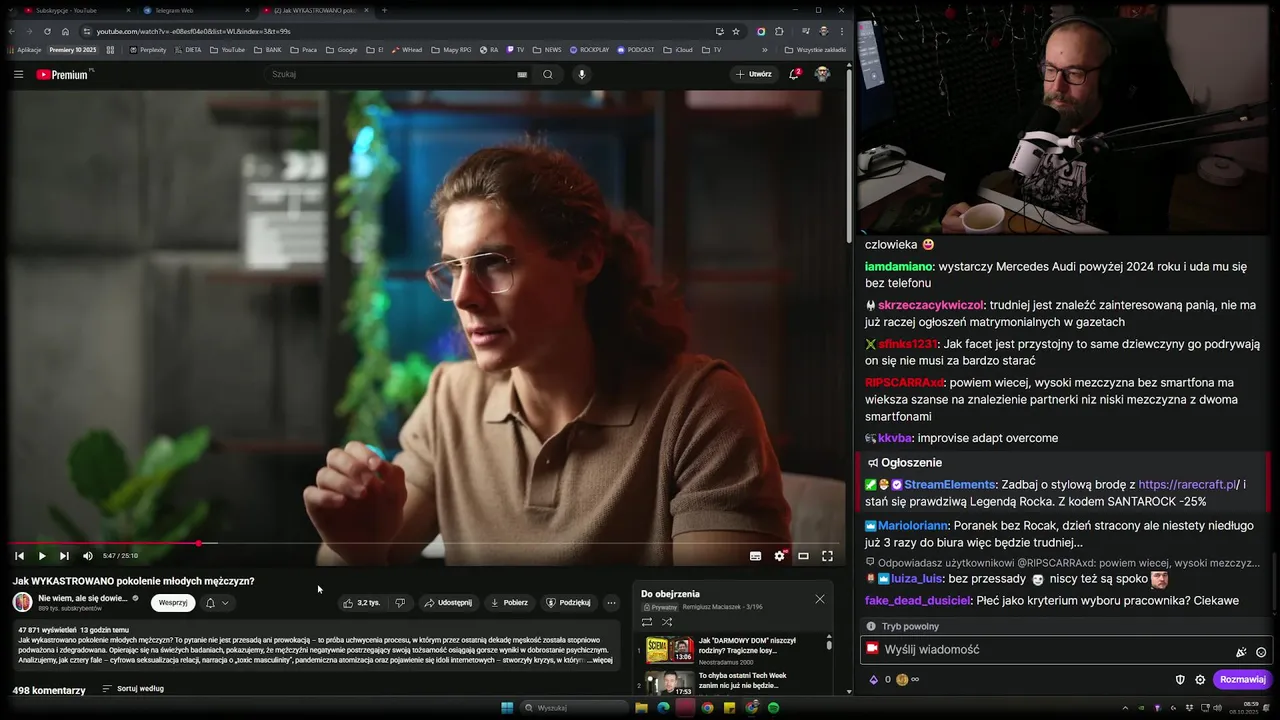The height and width of the screenshot is (720, 1280).
Task: Open YouTube notifications bell
Action: [794, 74]
